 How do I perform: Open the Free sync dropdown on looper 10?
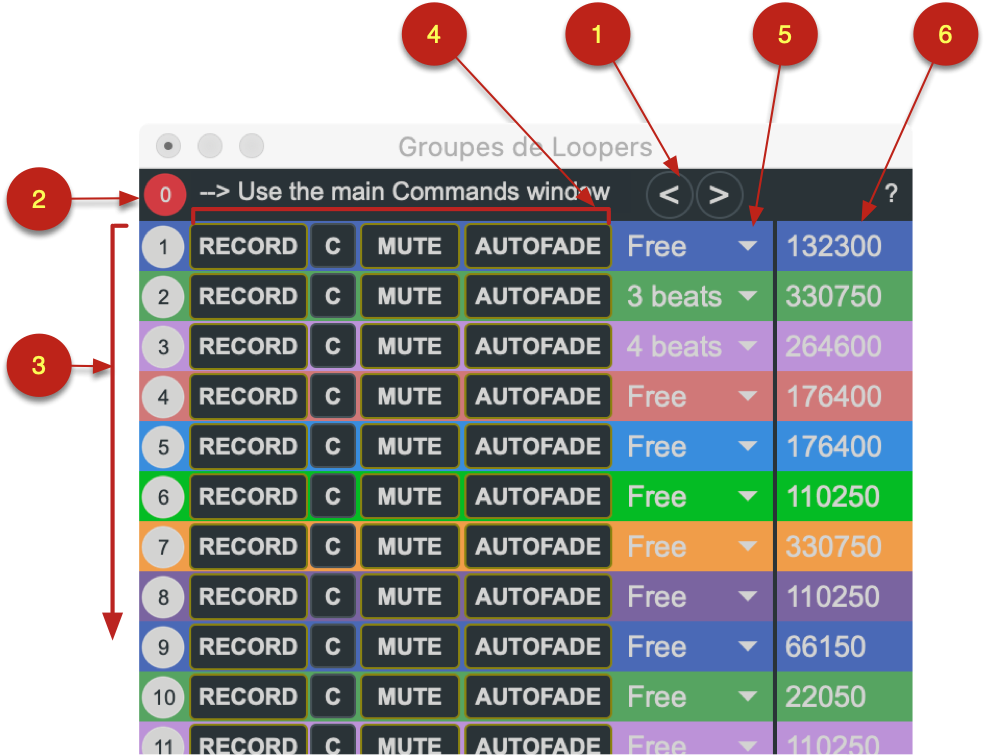point(692,697)
